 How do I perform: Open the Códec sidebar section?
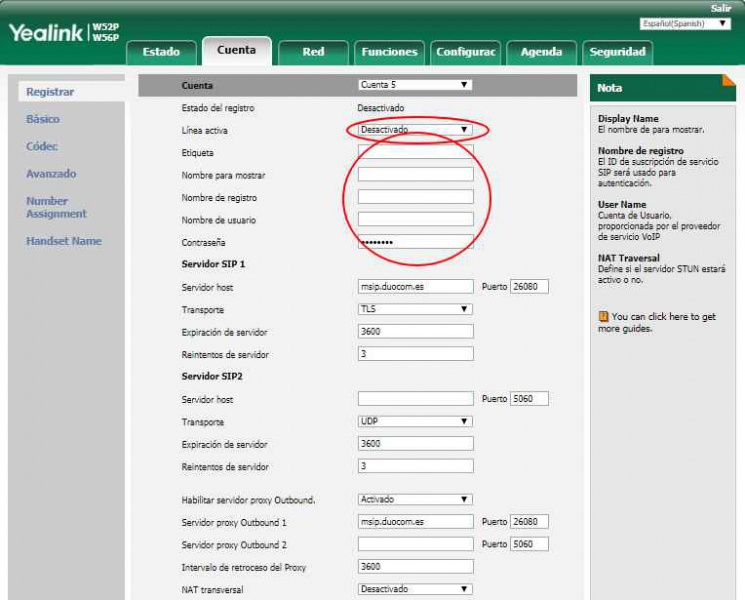(x=42, y=146)
